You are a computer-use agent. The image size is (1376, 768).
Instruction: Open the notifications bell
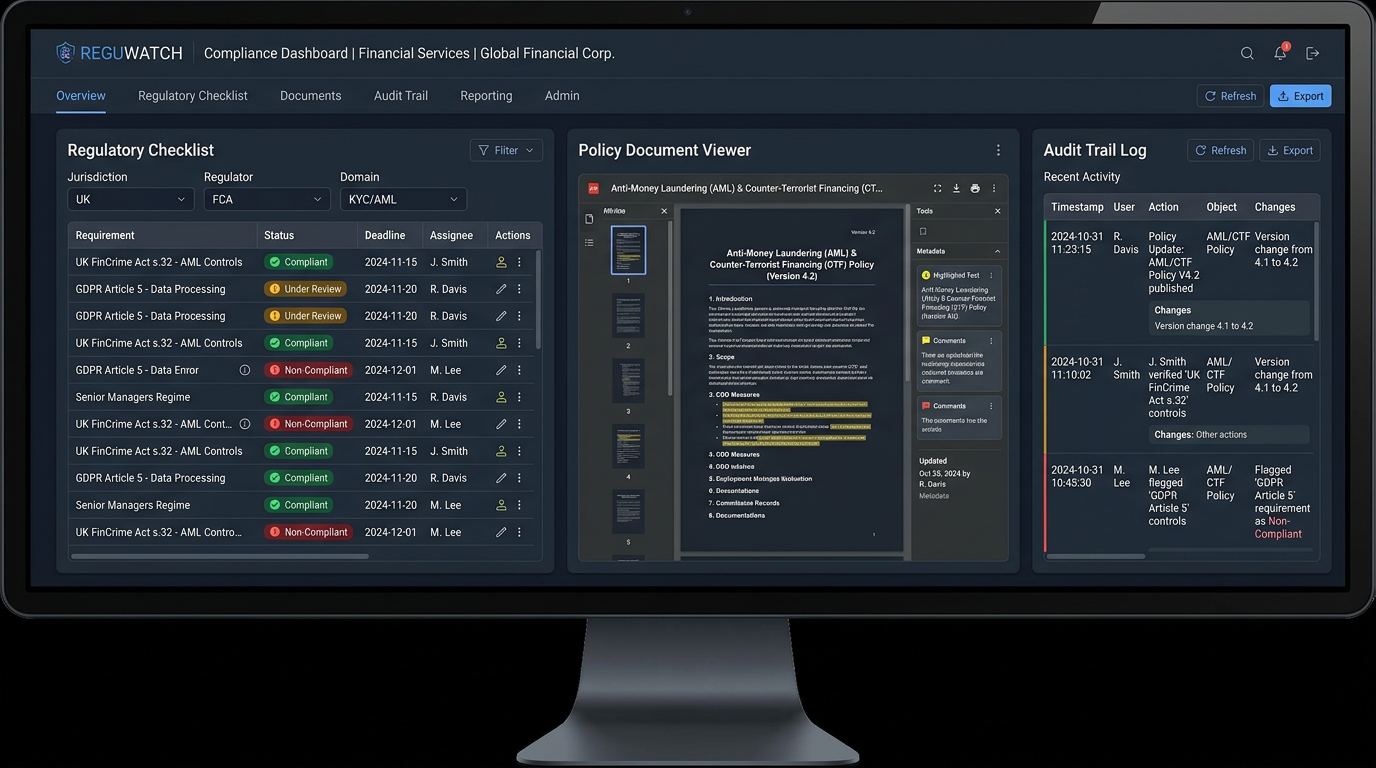coord(1280,54)
